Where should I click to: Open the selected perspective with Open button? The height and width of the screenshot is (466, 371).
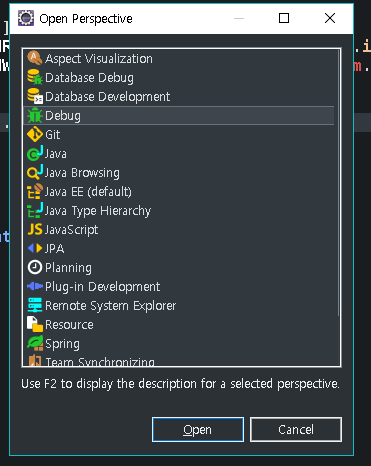tap(198, 430)
